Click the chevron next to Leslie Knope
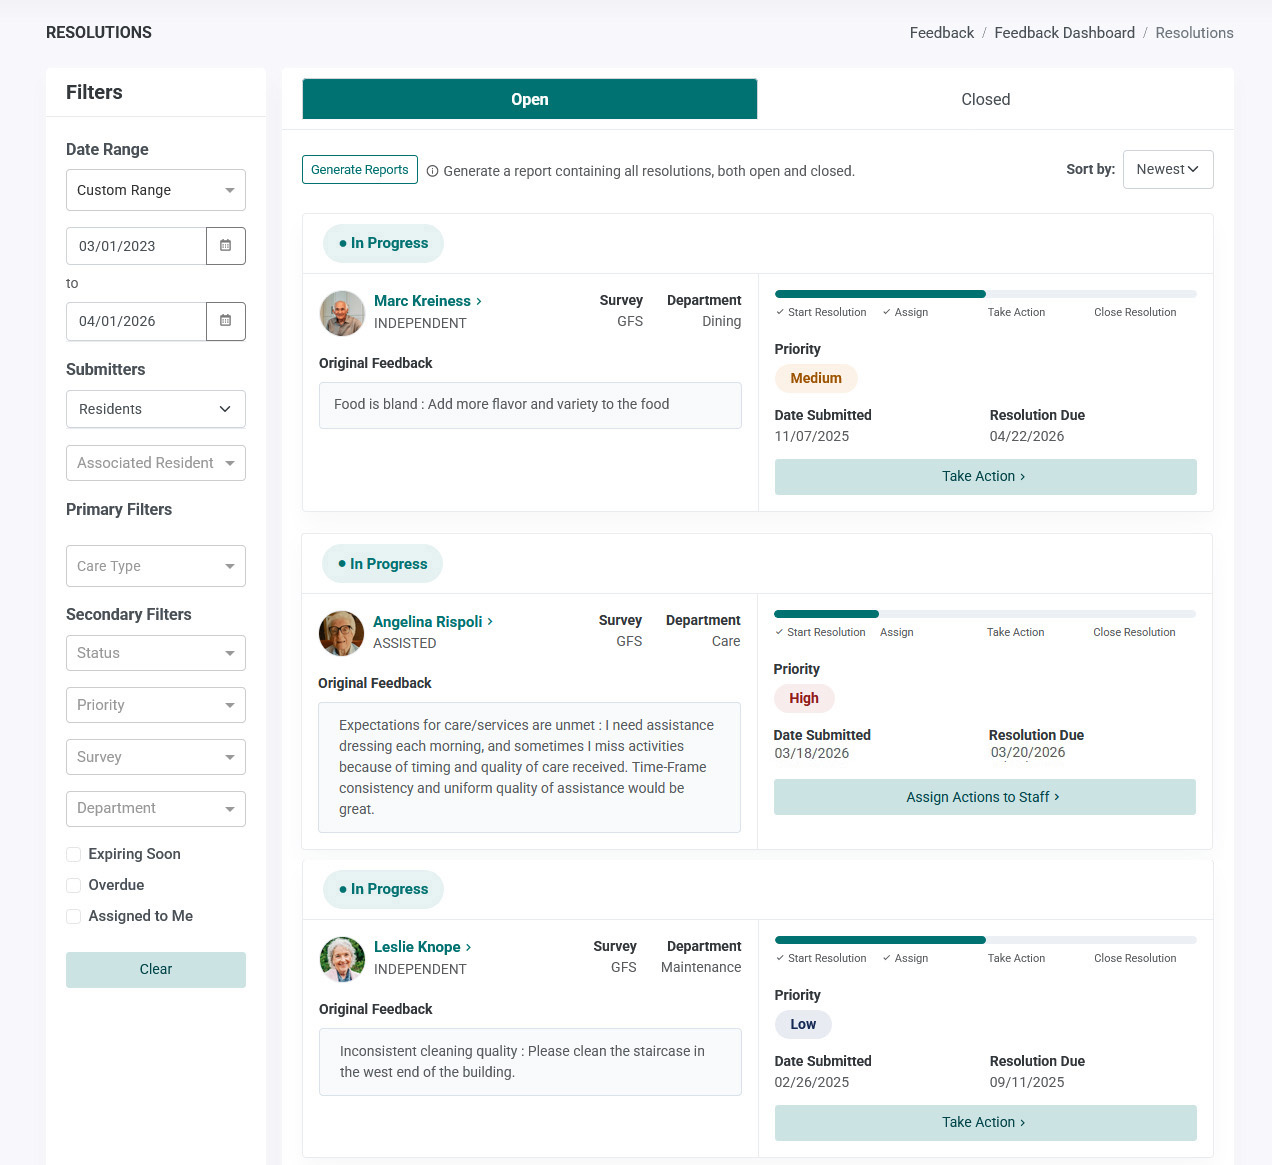The width and height of the screenshot is (1272, 1165). coord(469,947)
